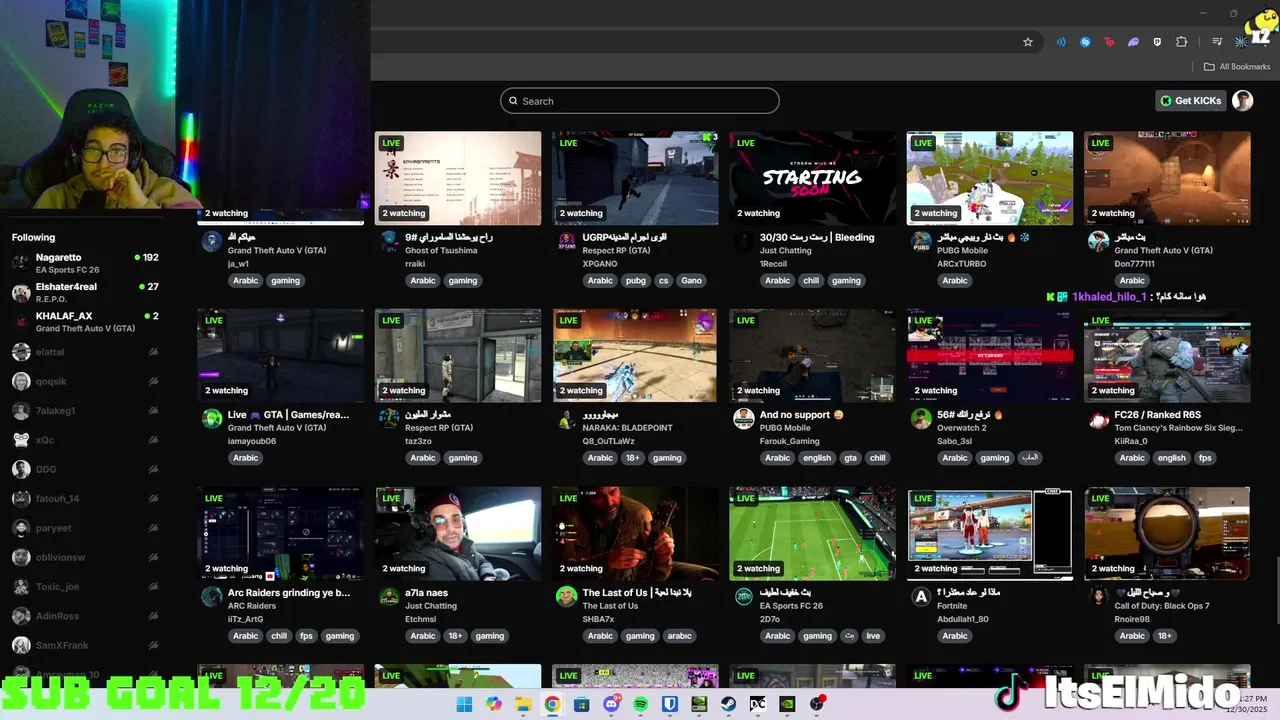1280x720 pixels.
Task: Click the 'Gano' tag under XPGANO stream
Action: click(691, 281)
